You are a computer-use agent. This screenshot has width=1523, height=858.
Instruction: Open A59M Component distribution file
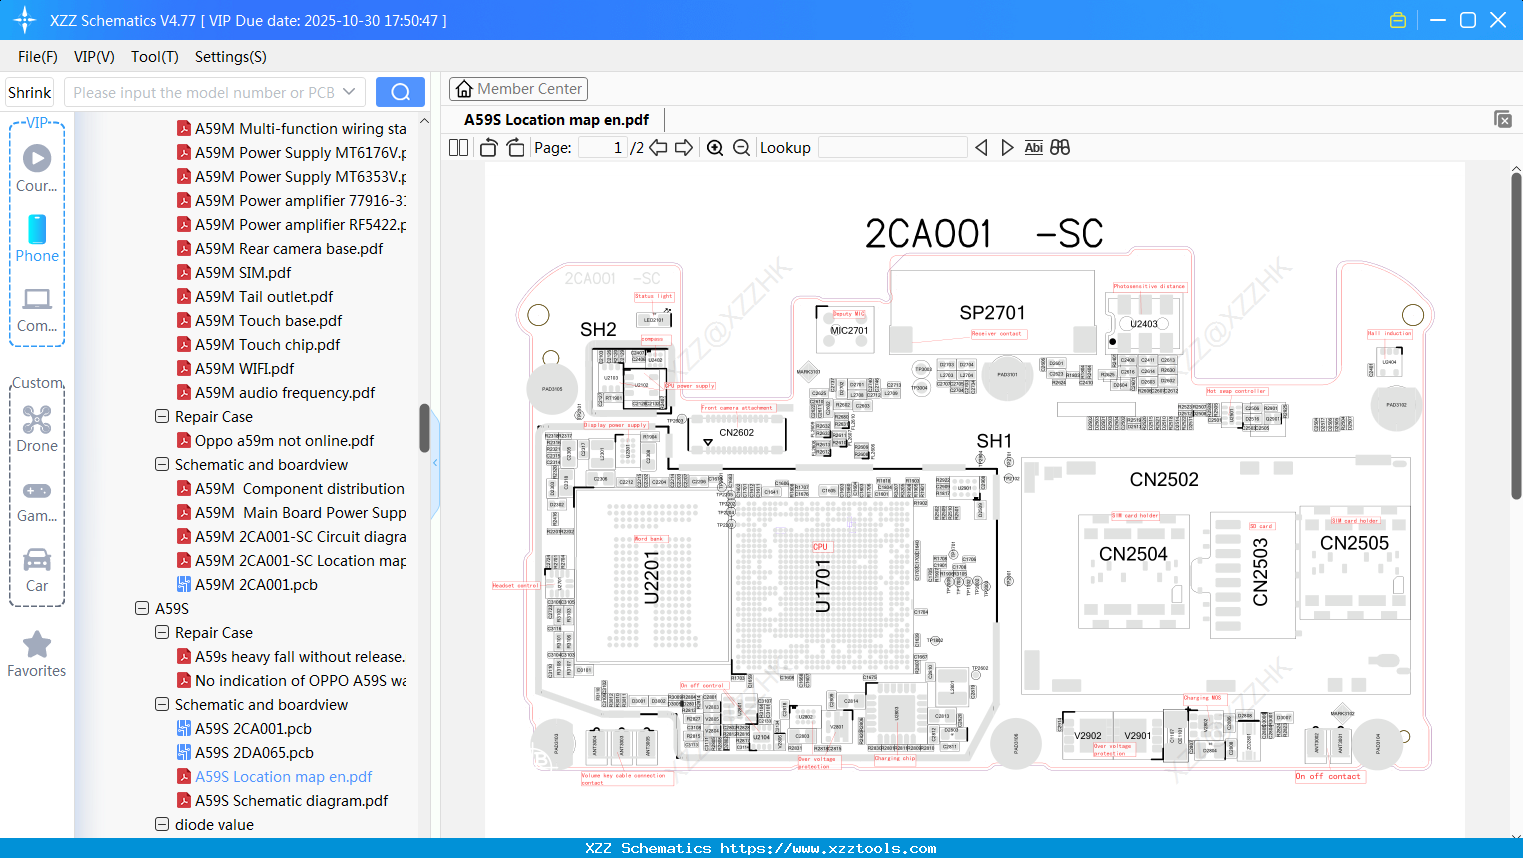click(300, 488)
